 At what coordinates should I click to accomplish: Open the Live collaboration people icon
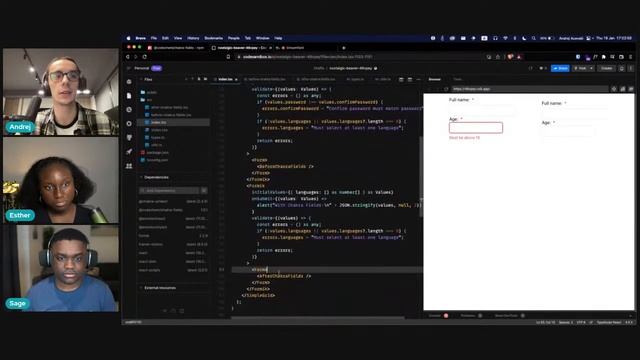point(129,166)
